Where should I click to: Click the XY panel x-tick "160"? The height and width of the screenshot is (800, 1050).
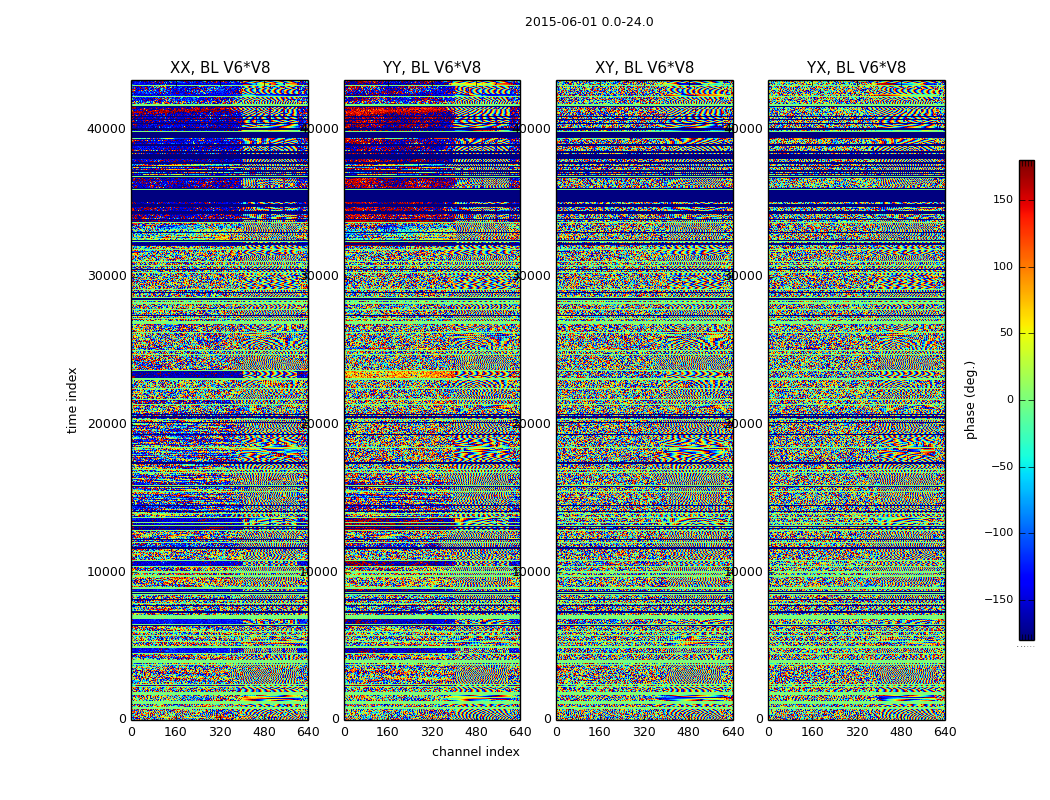point(600,732)
